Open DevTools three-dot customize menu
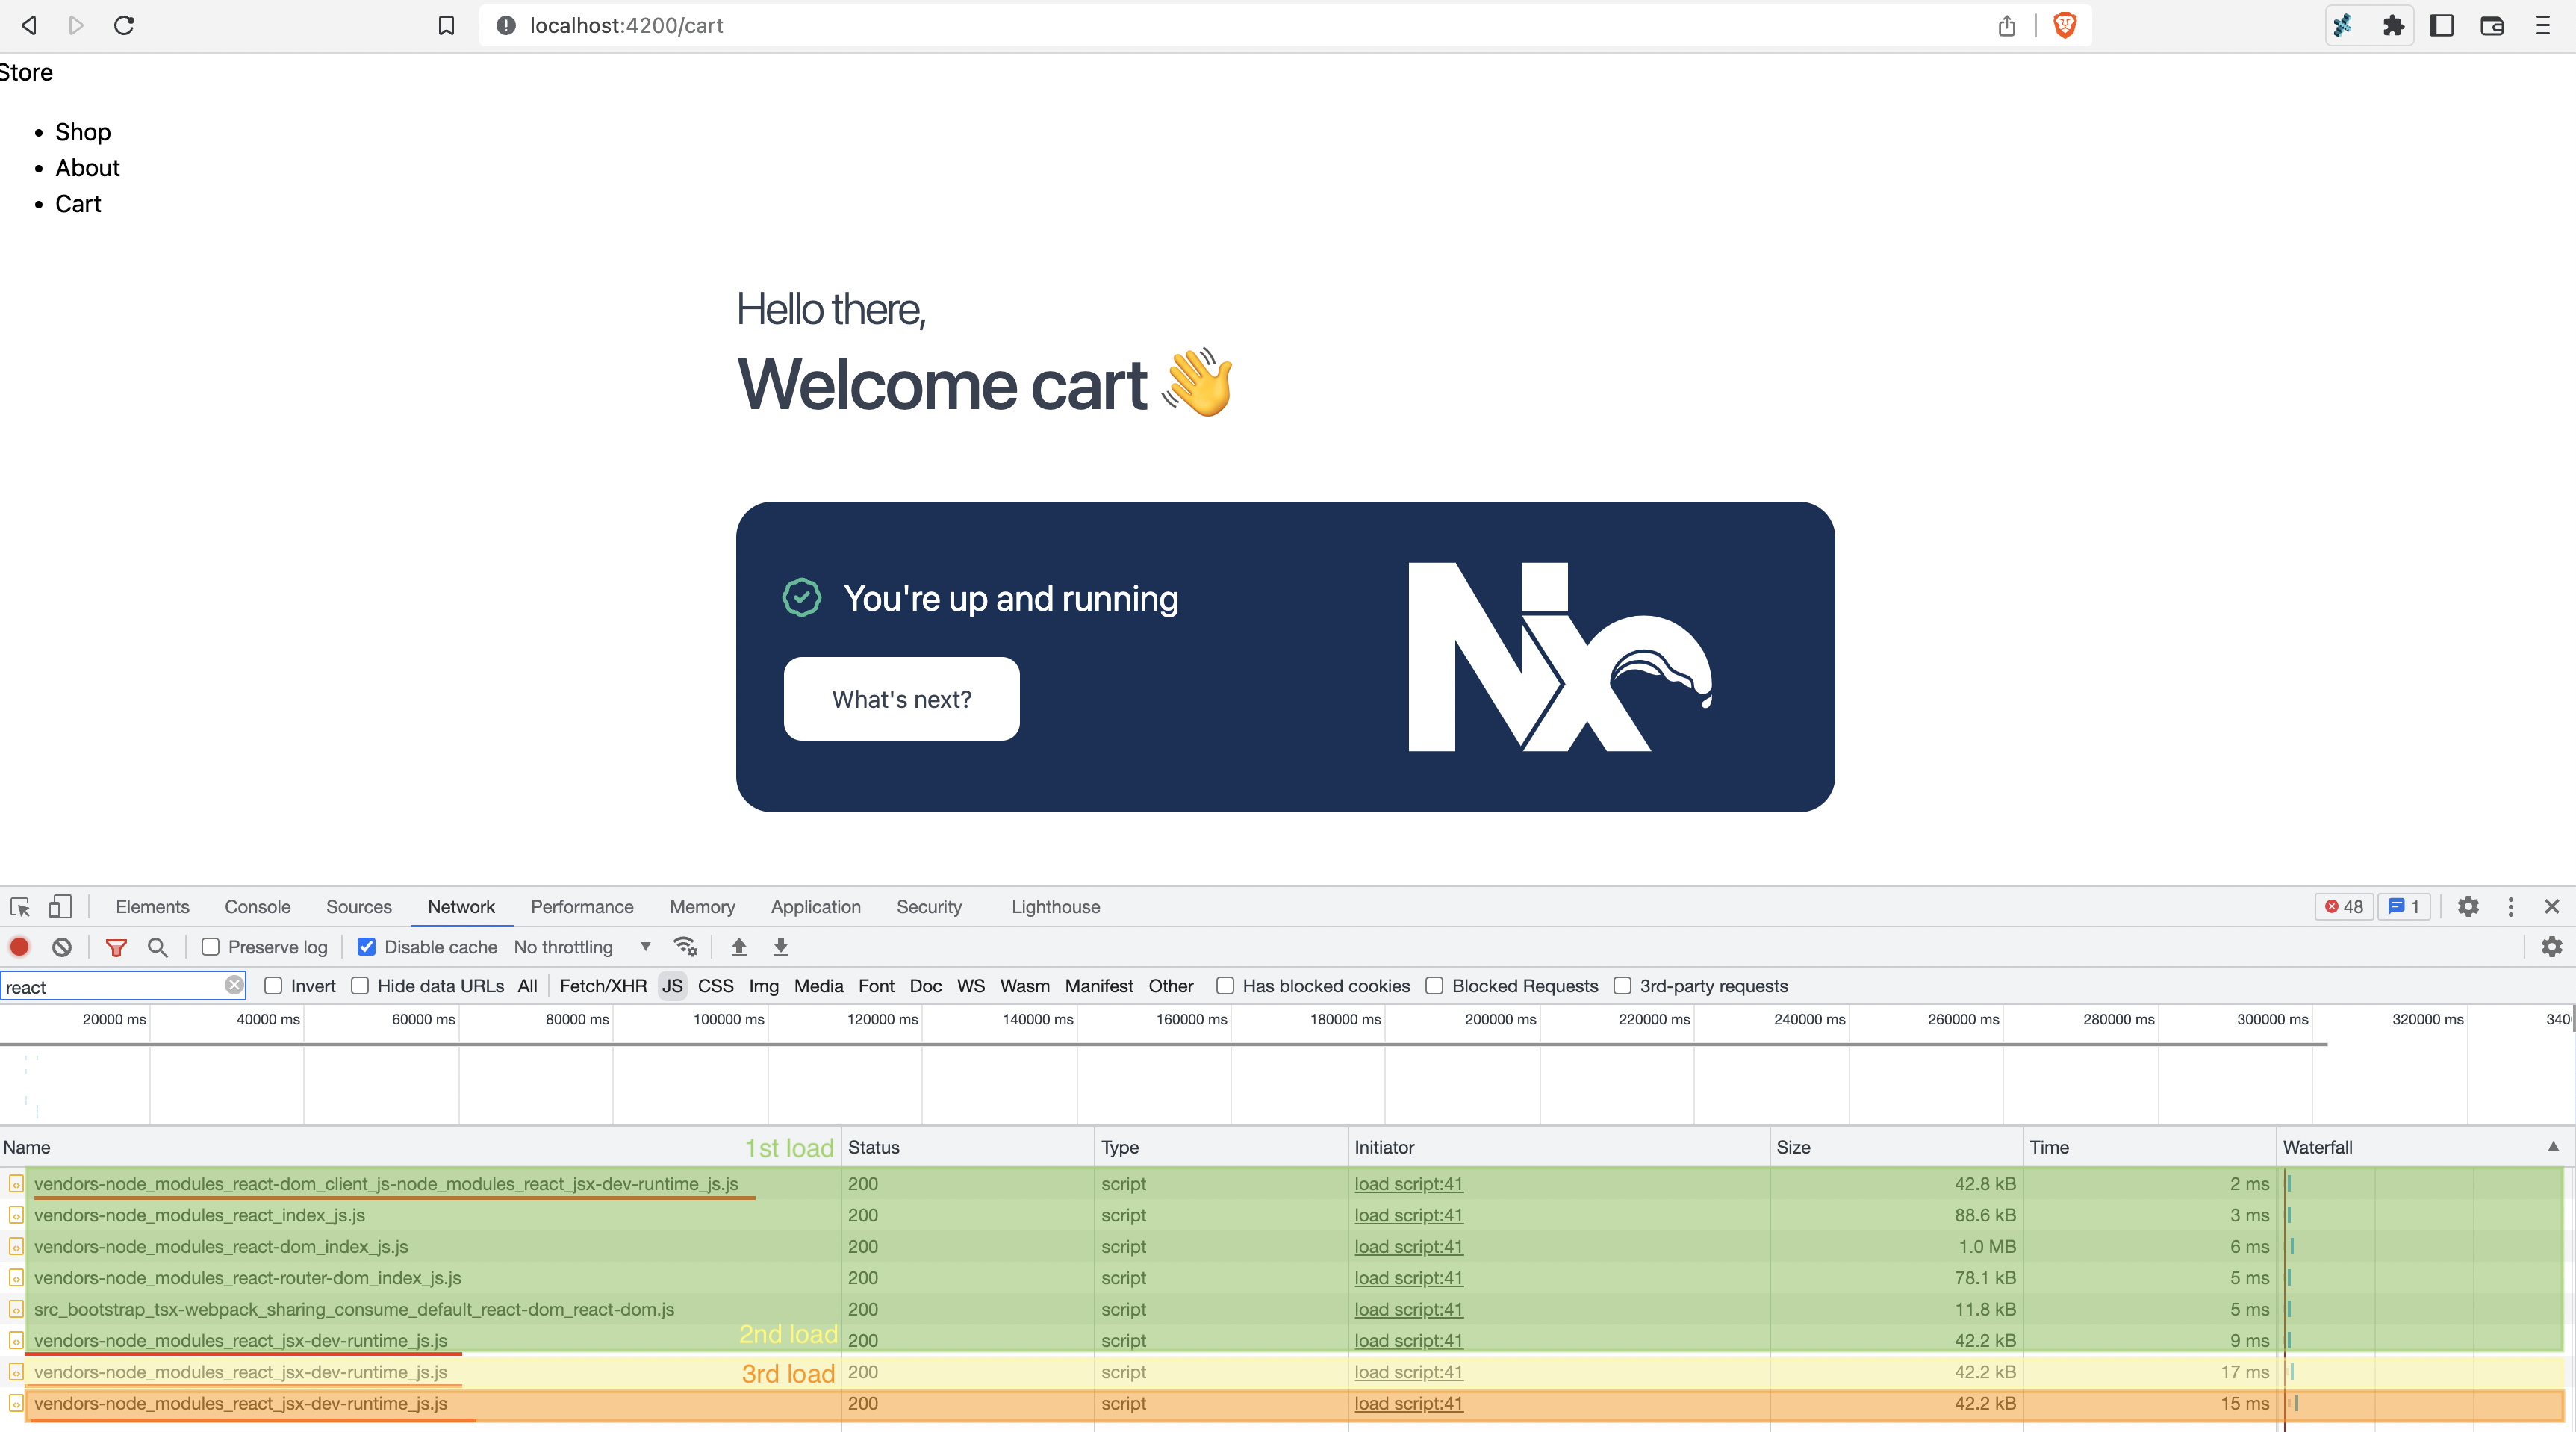Viewport: 2576px width, 1432px height. tap(2510, 906)
